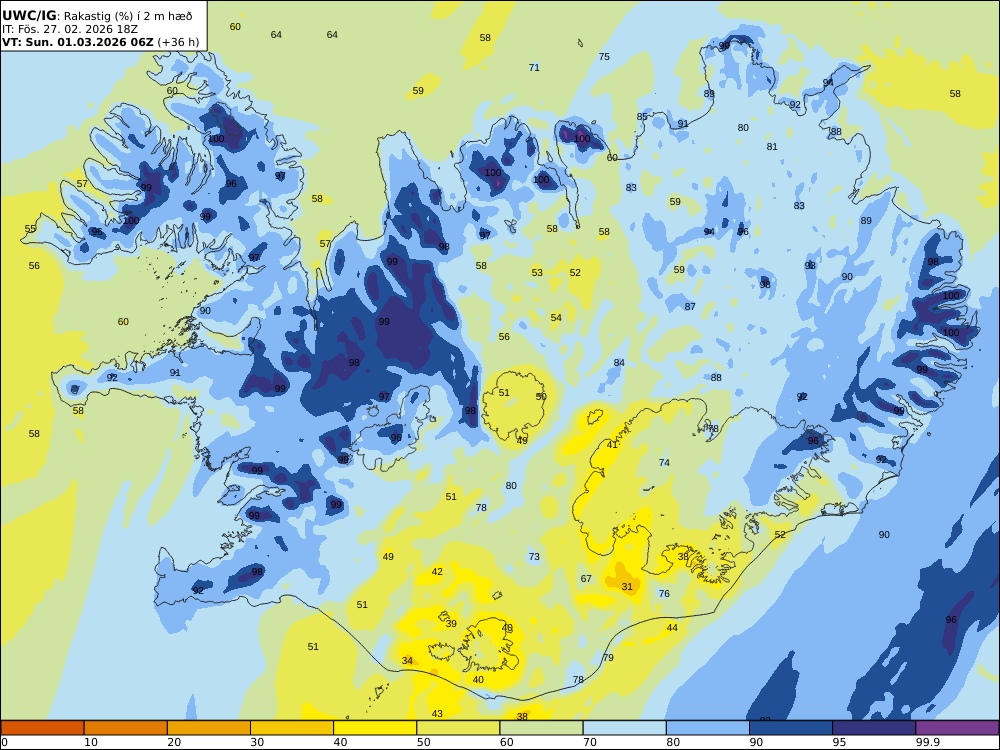Click the offshore humidity value '55'
1000x750 pixels.
click(x=30, y=229)
